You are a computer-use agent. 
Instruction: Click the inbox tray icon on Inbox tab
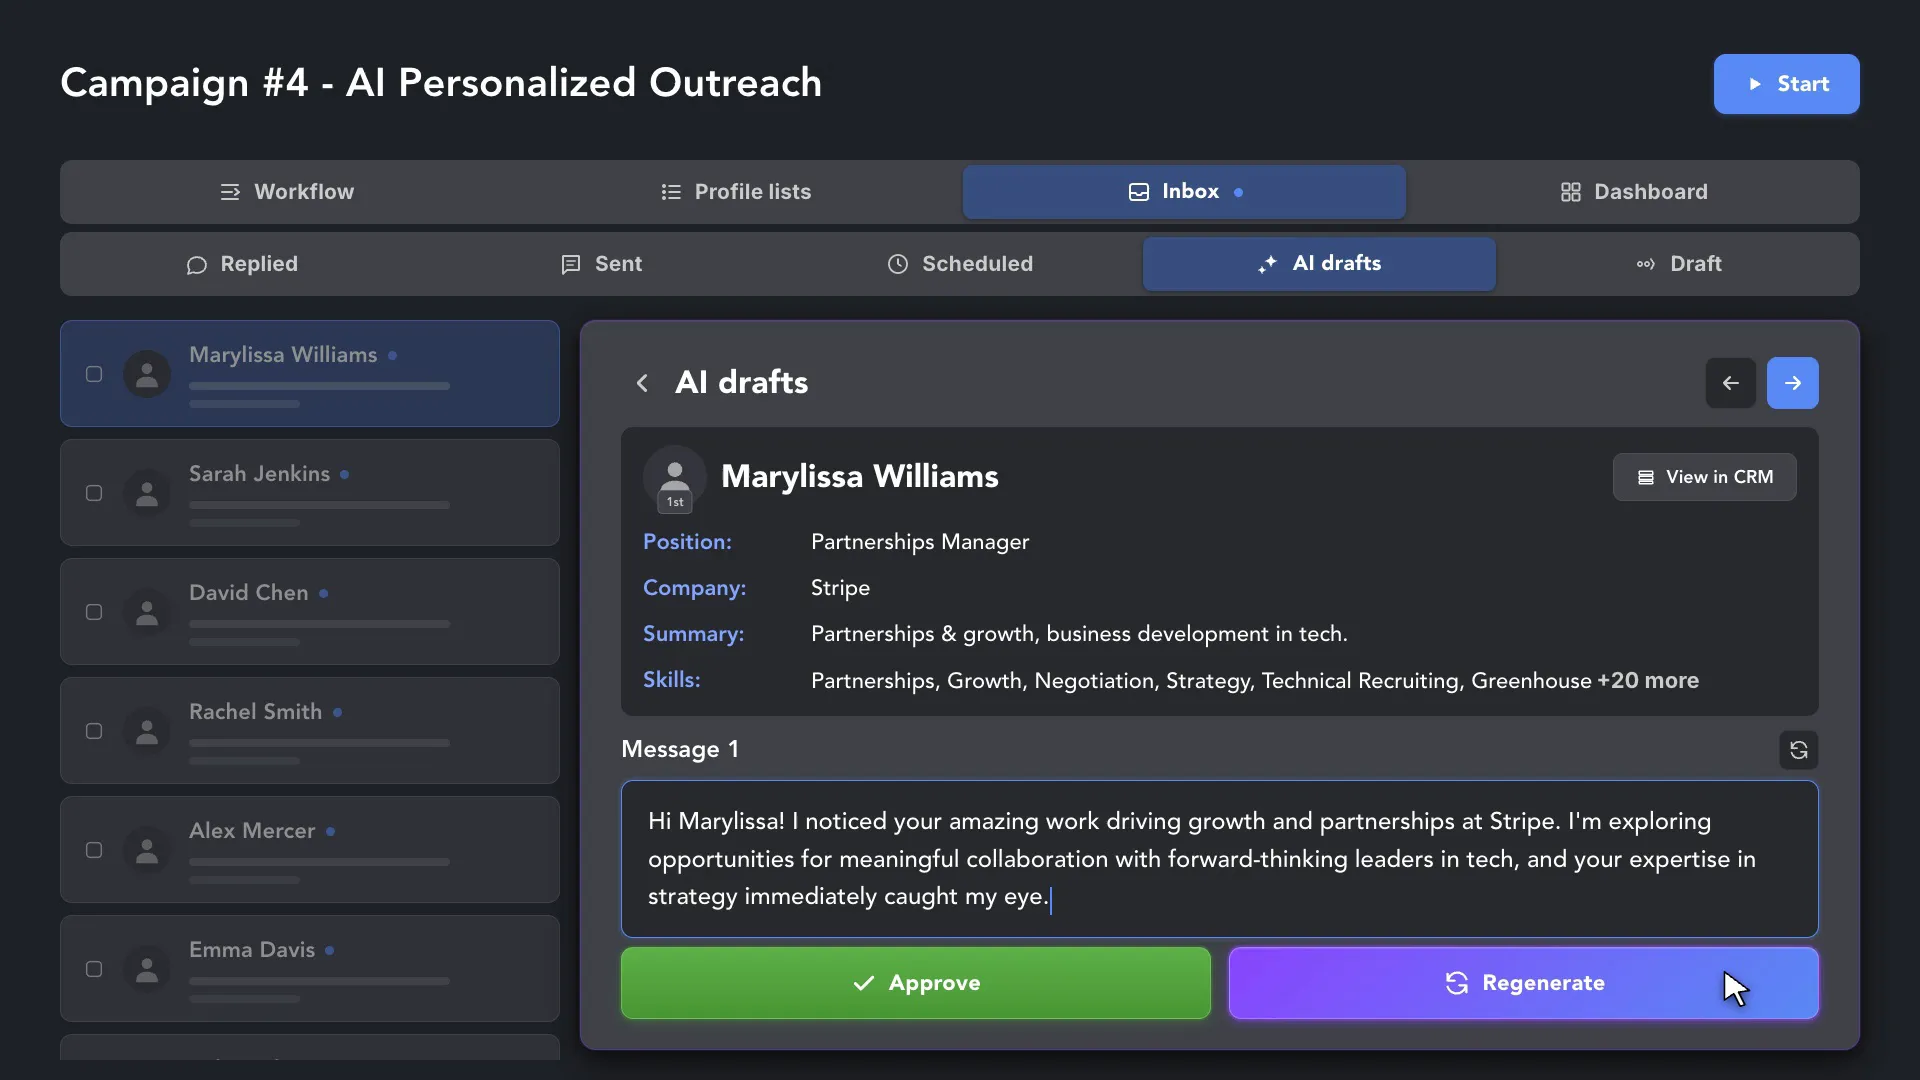(1139, 192)
